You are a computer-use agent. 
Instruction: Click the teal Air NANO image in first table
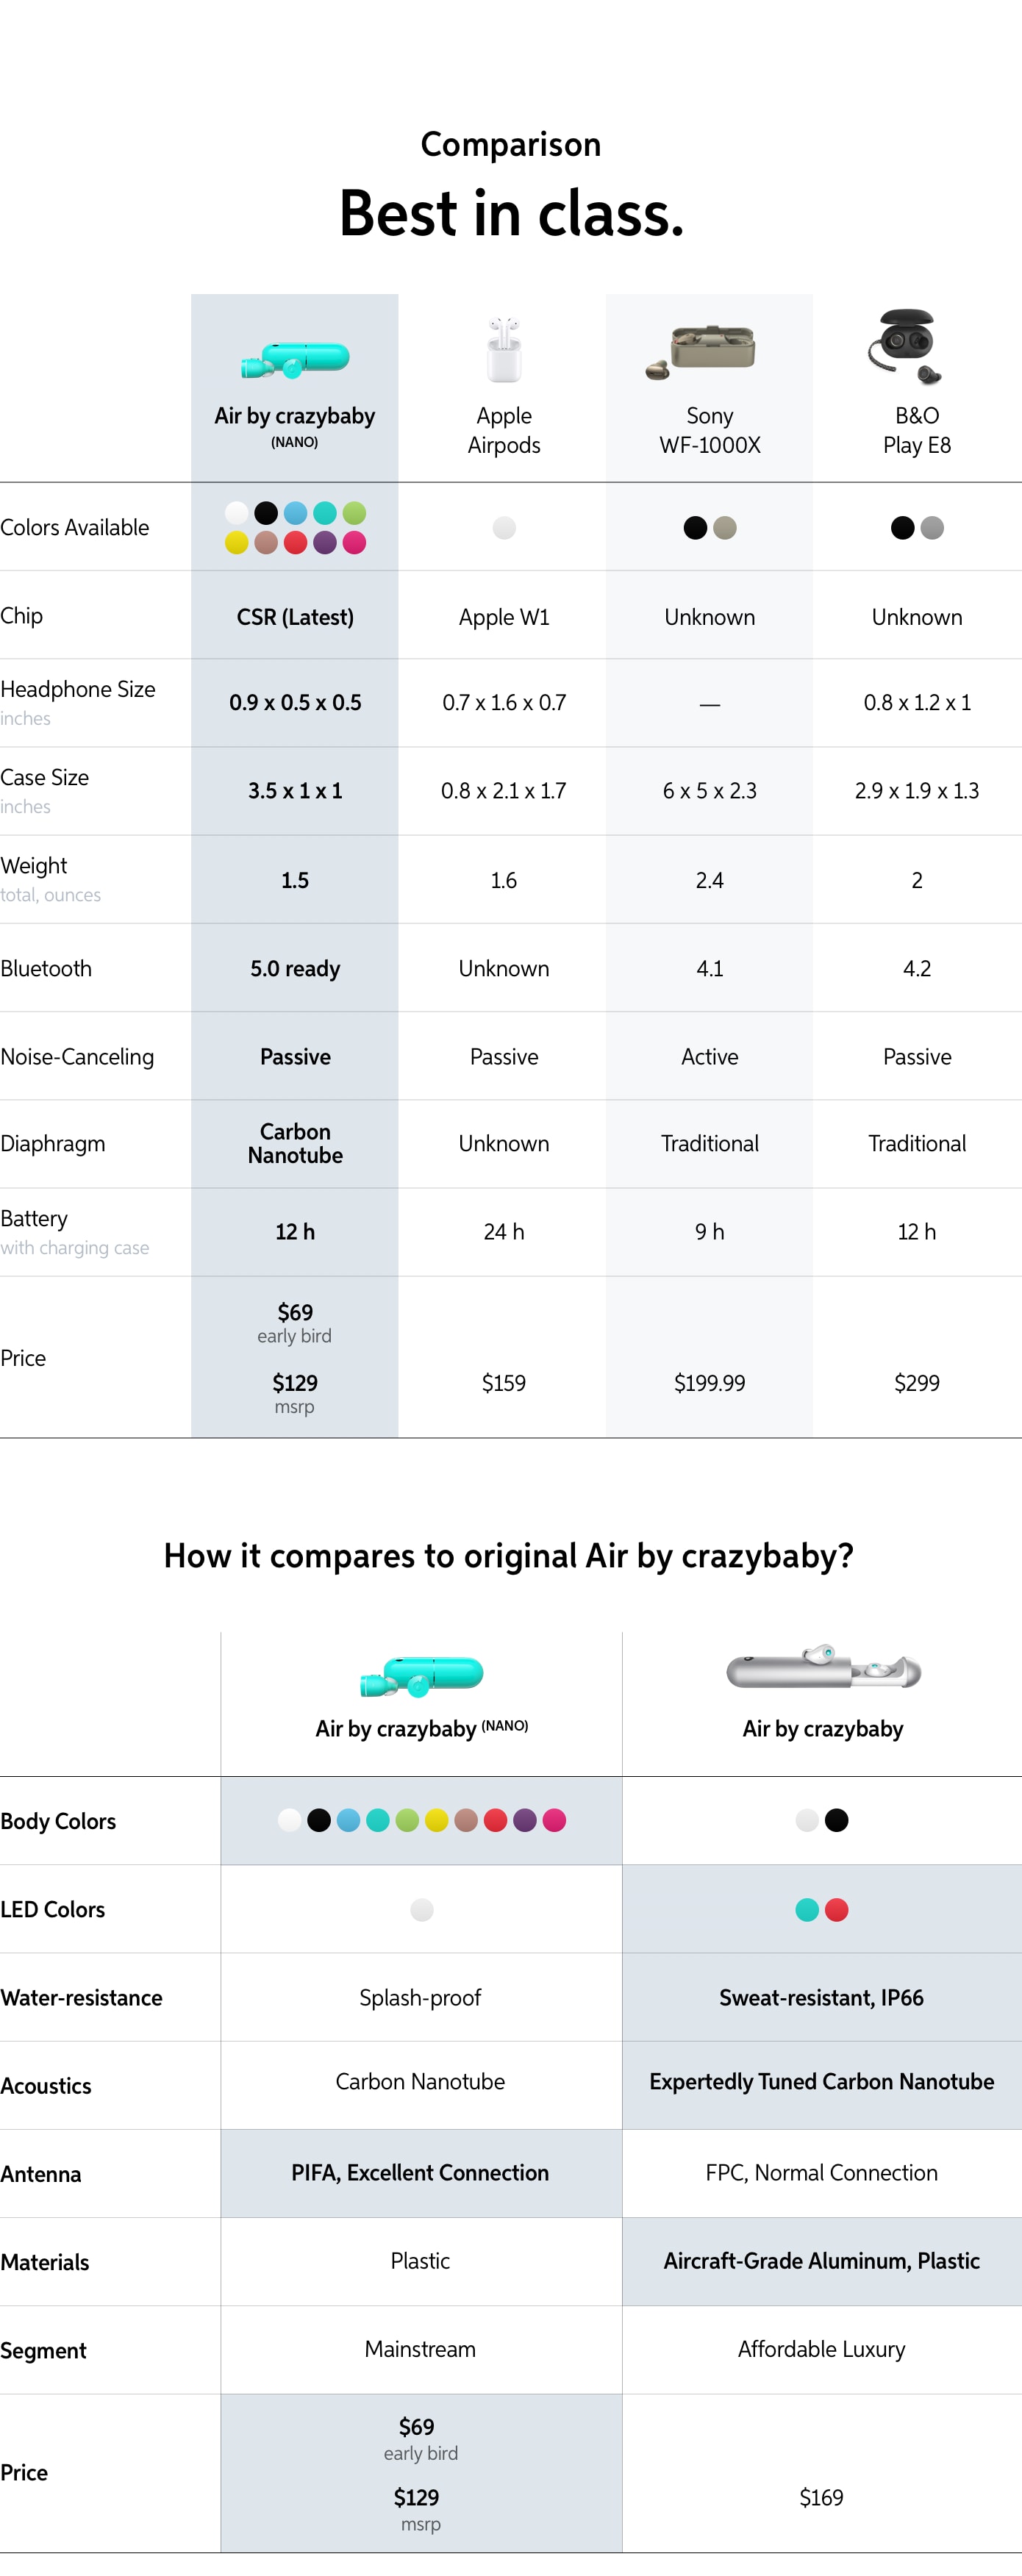click(x=295, y=360)
